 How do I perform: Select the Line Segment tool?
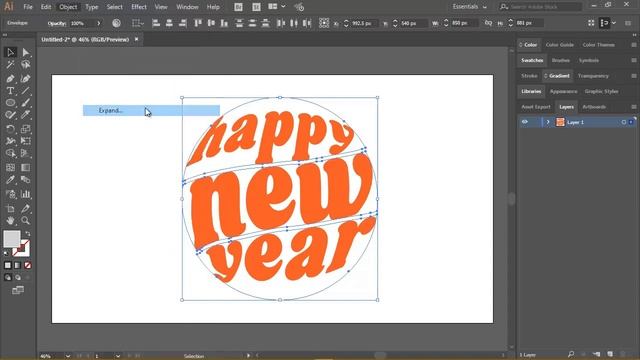[x=26, y=91]
